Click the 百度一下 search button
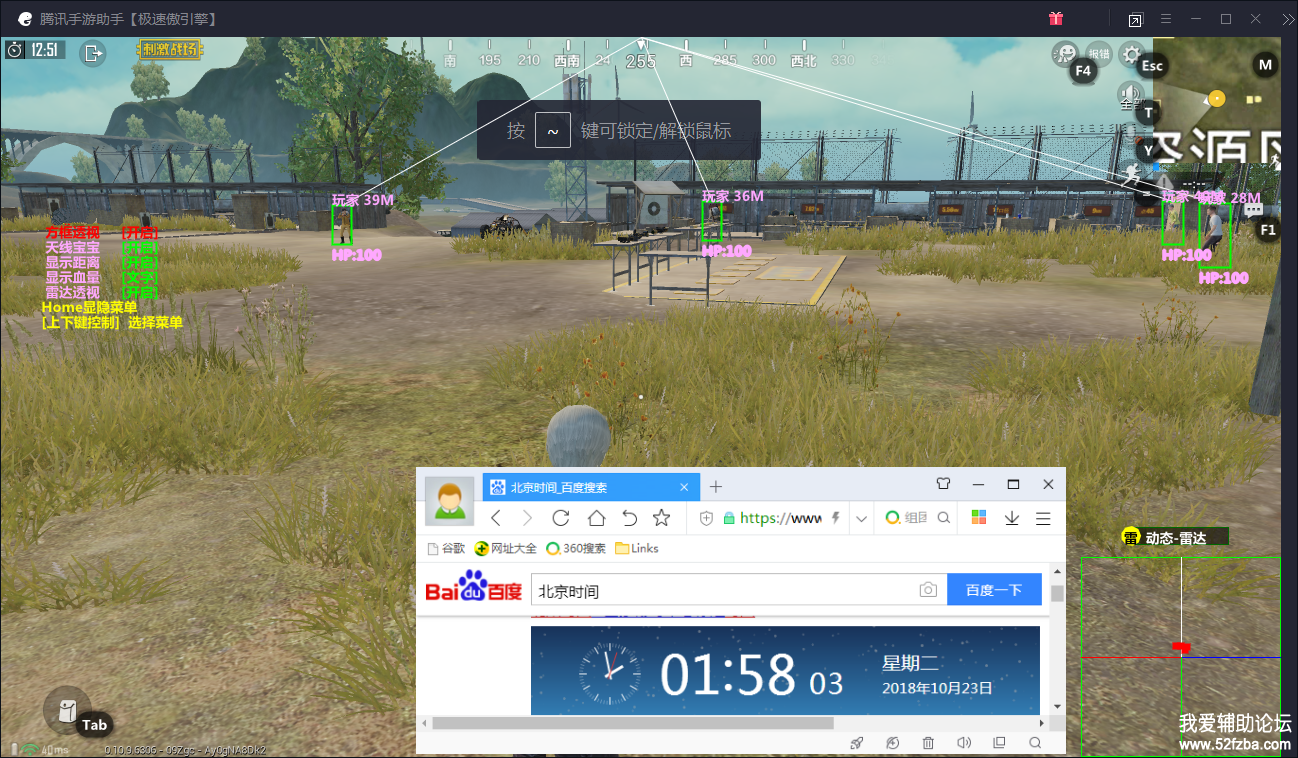 point(994,590)
